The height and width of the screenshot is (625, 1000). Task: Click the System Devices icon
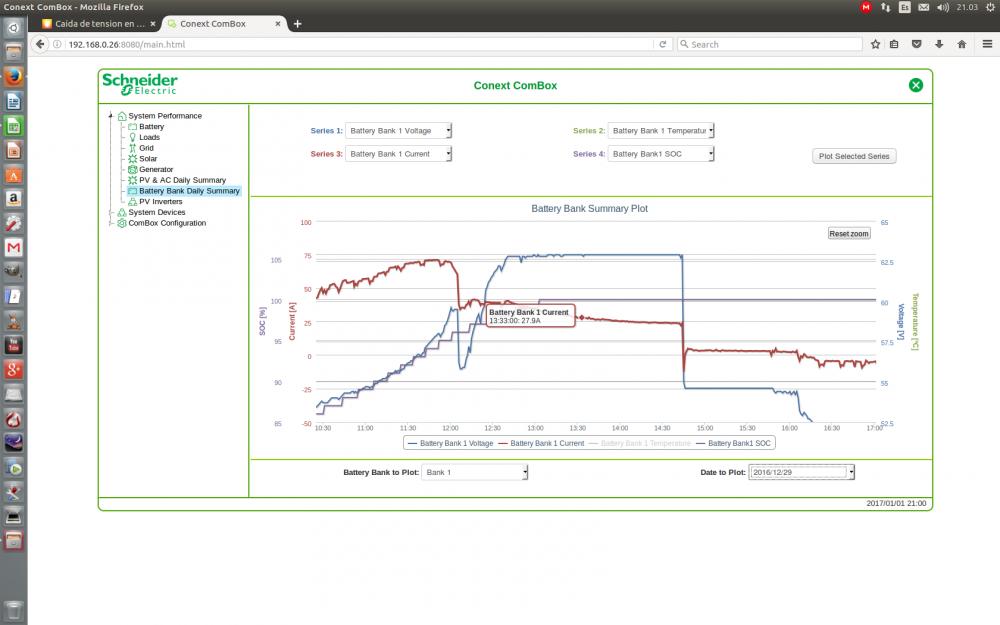point(122,212)
